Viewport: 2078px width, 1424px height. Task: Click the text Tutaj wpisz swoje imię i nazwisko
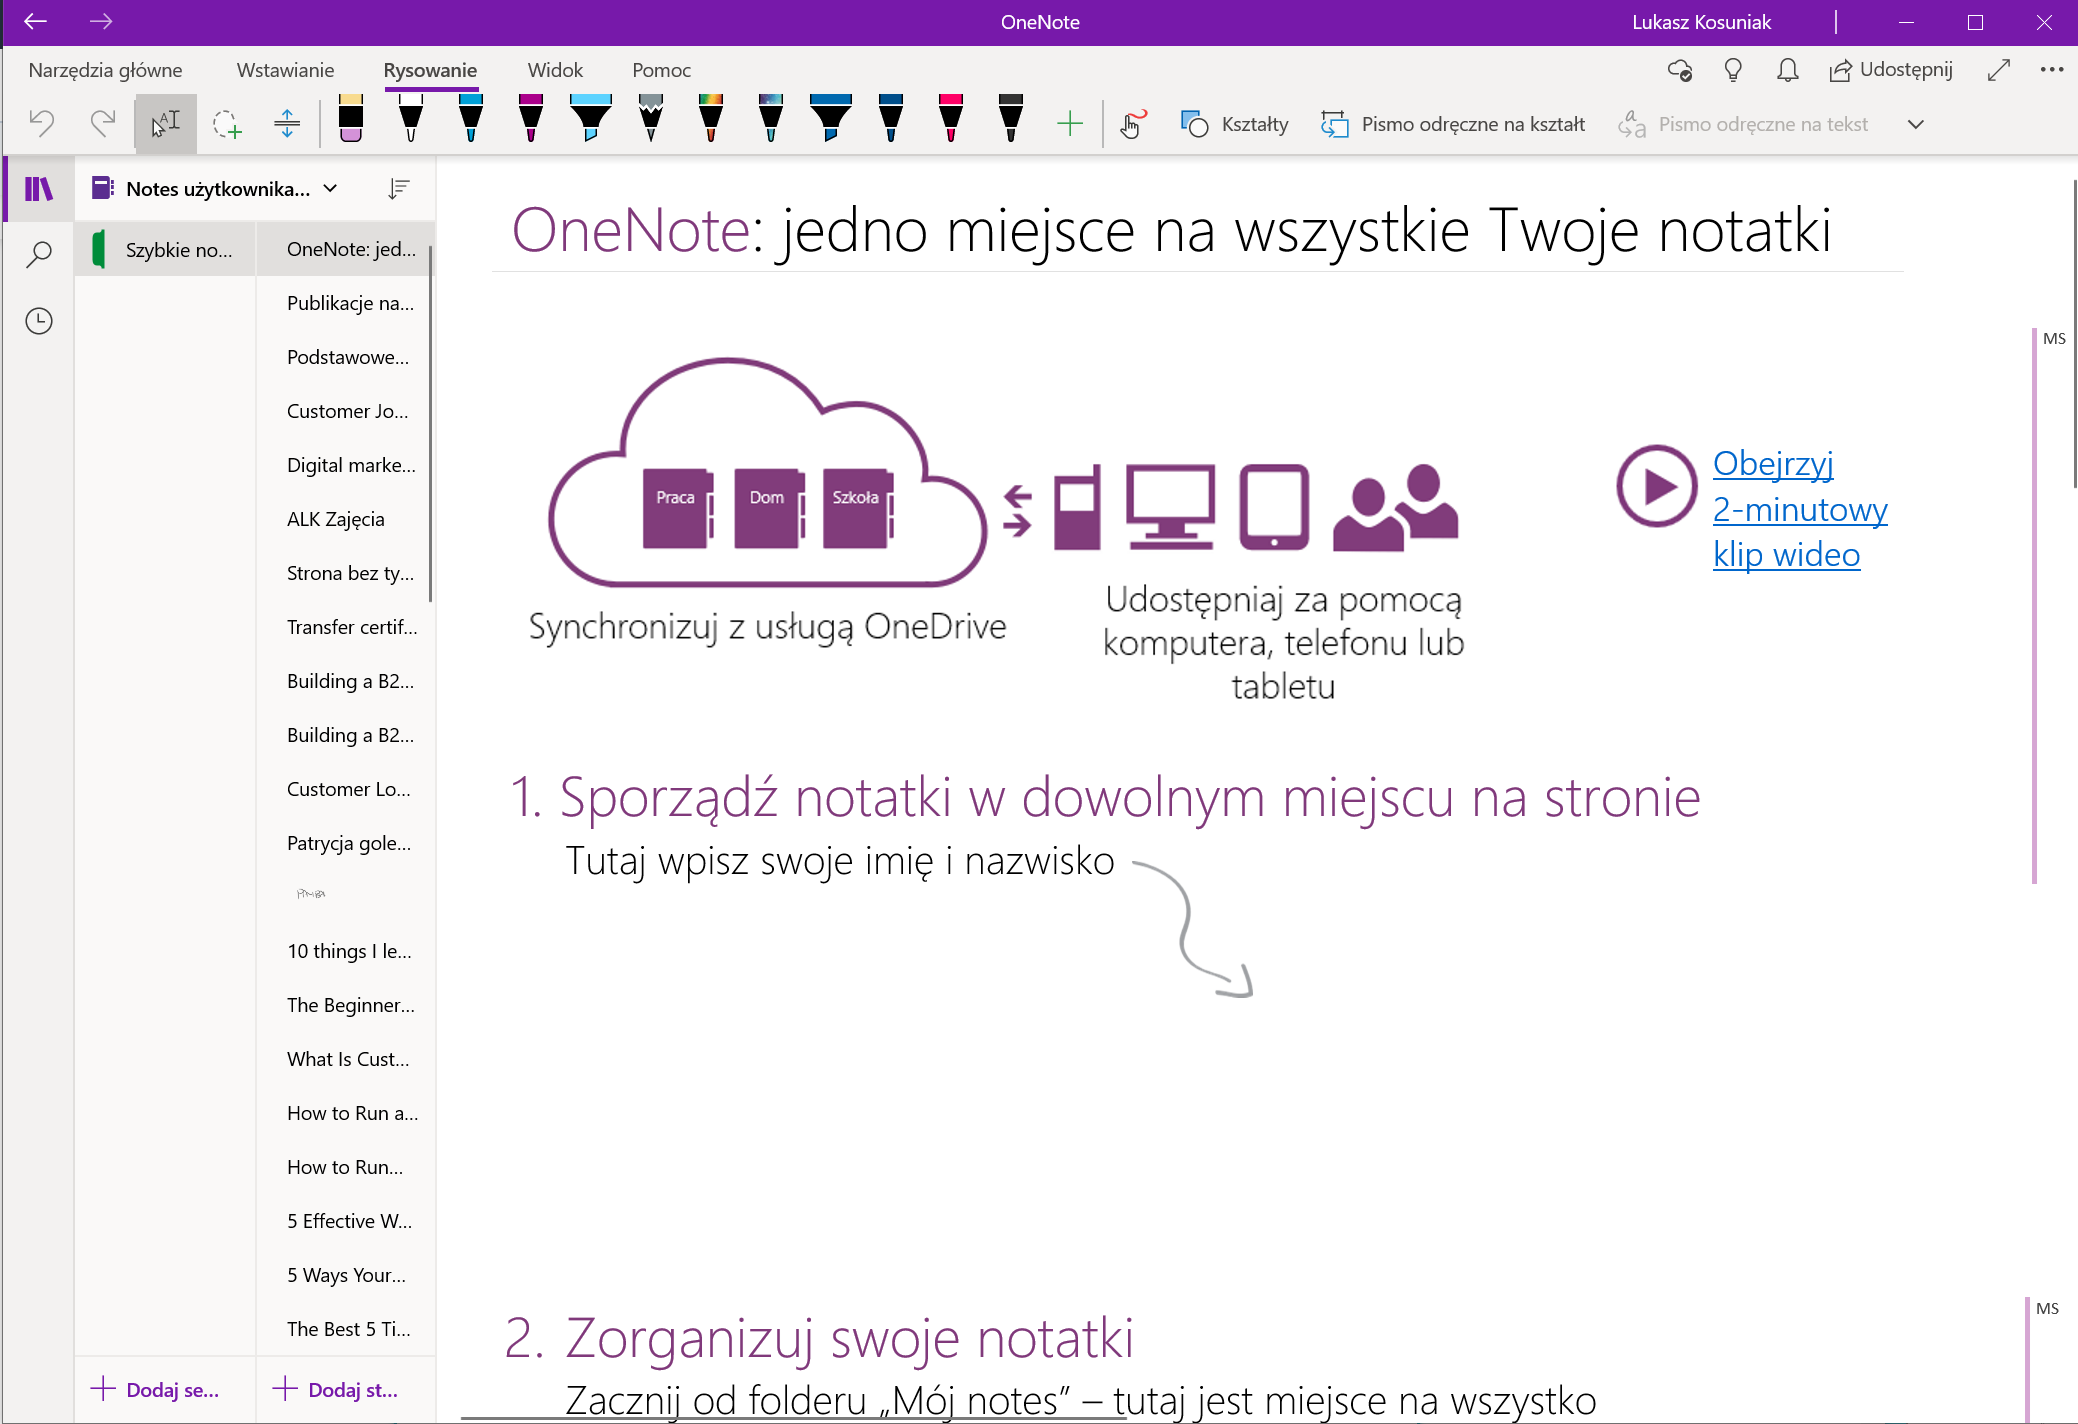pyautogui.click(x=840, y=860)
